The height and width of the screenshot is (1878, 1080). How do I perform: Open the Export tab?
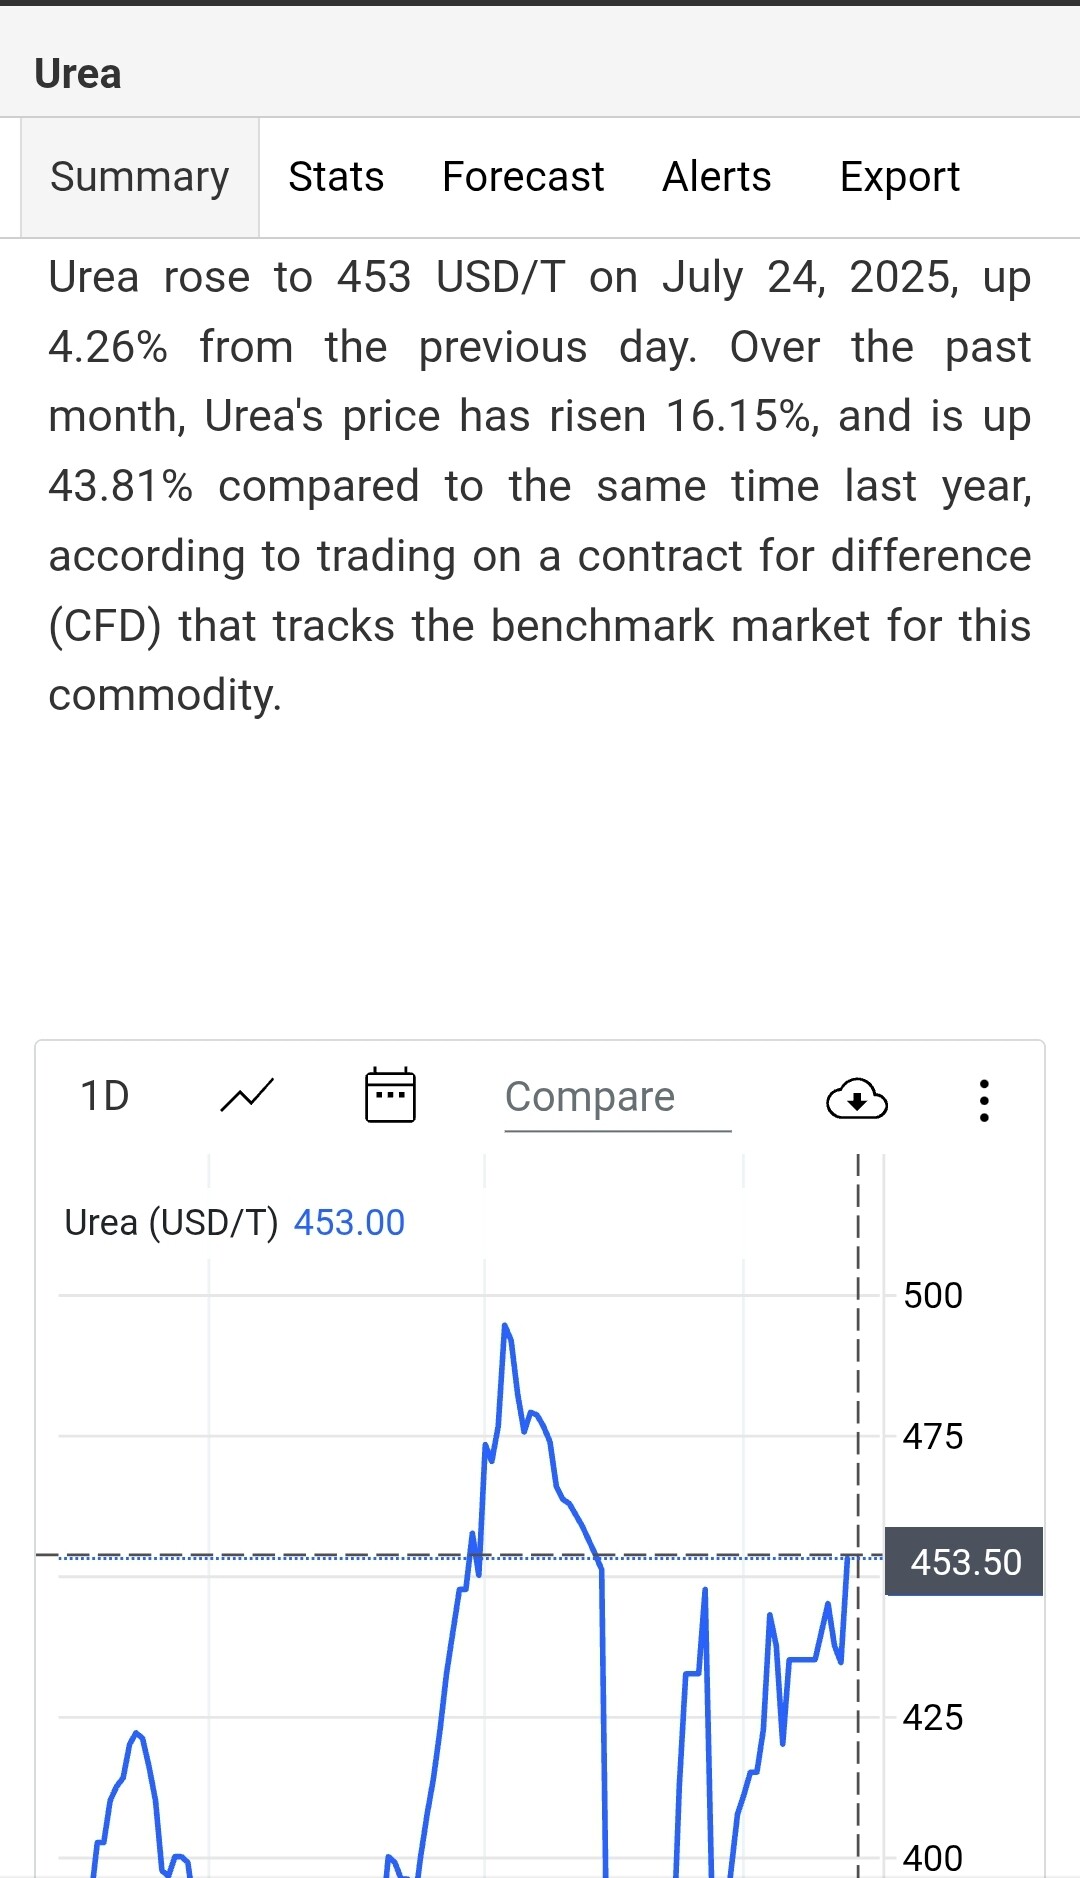tap(899, 177)
